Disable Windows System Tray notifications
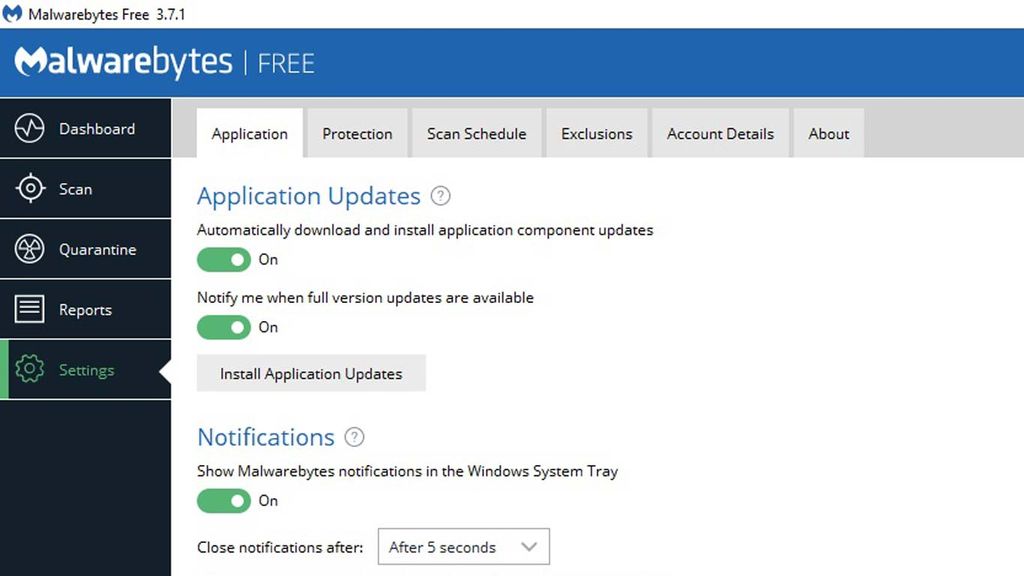The height and width of the screenshot is (576, 1024). [x=224, y=500]
